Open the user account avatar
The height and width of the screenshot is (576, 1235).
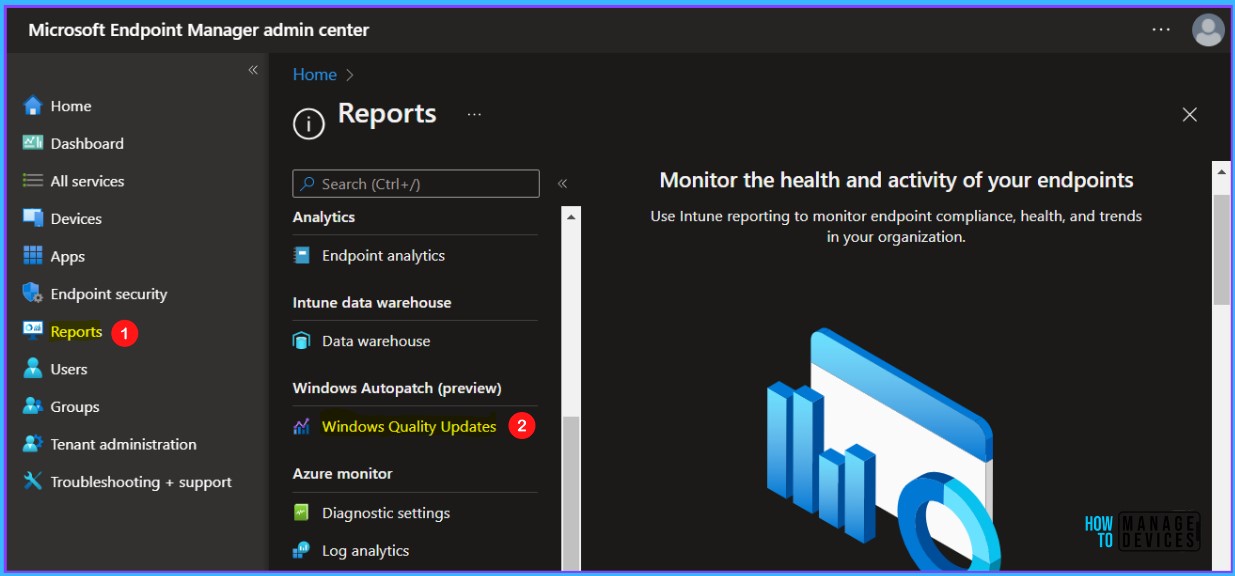pos(1208,30)
